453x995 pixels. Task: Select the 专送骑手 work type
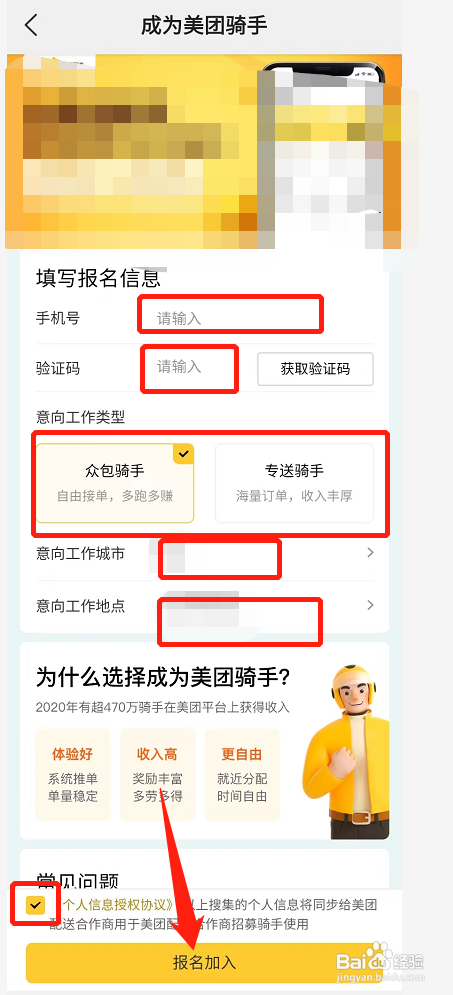pos(294,483)
